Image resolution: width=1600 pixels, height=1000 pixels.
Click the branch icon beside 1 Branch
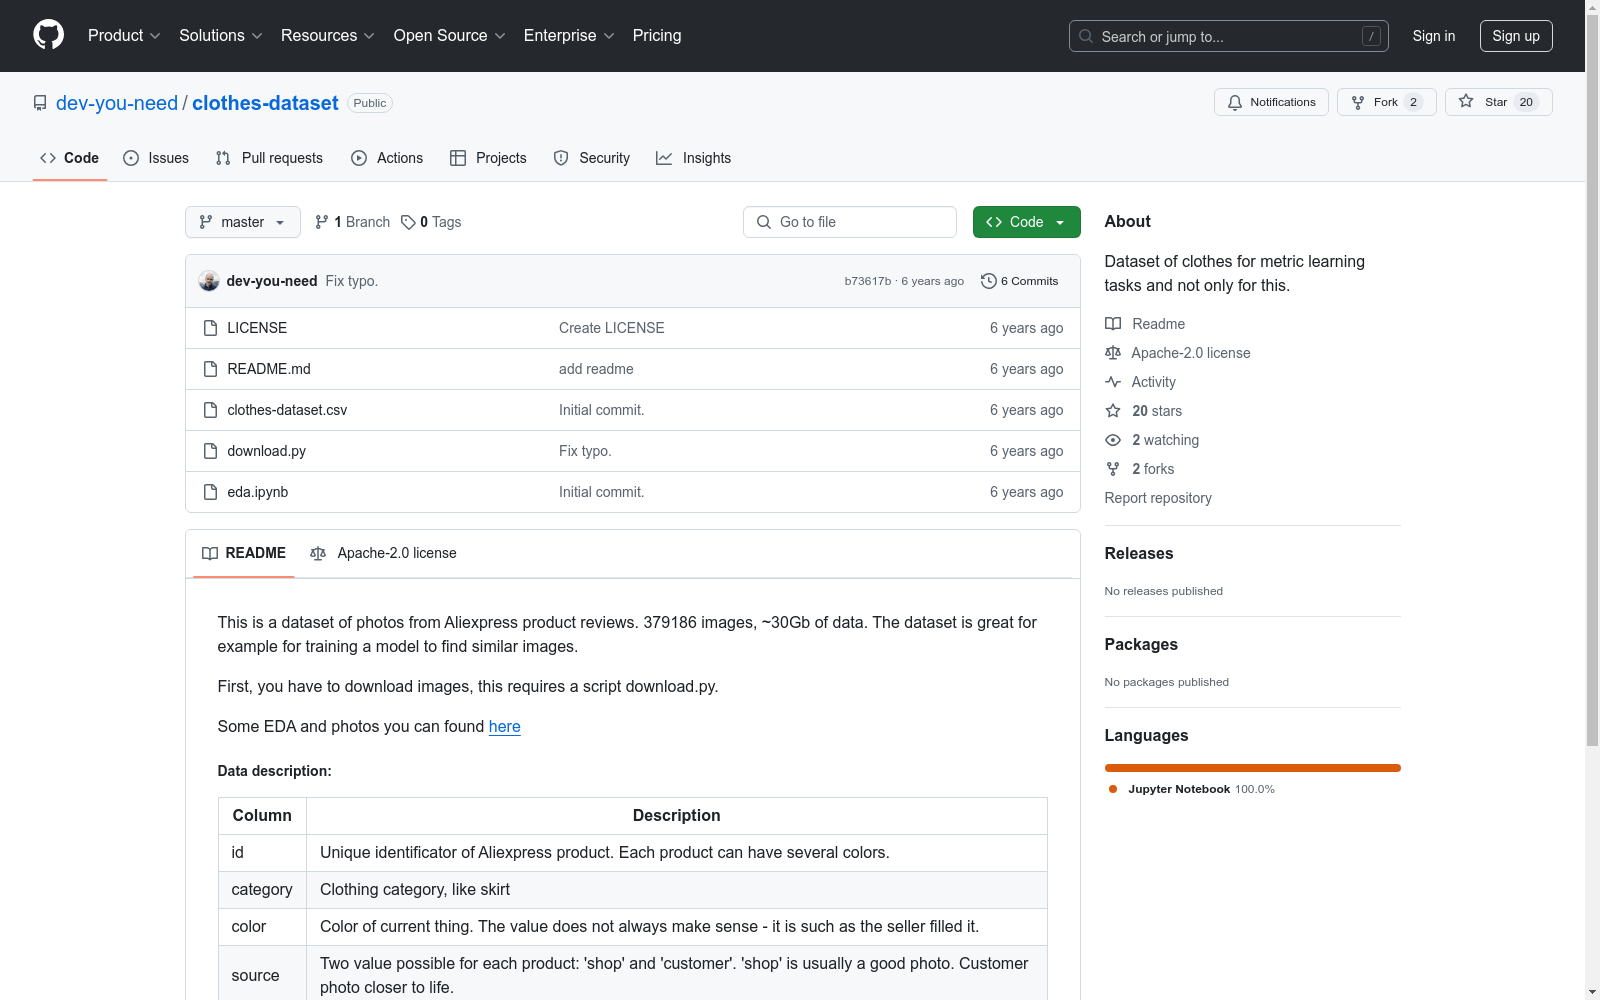pyautogui.click(x=322, y=222)
